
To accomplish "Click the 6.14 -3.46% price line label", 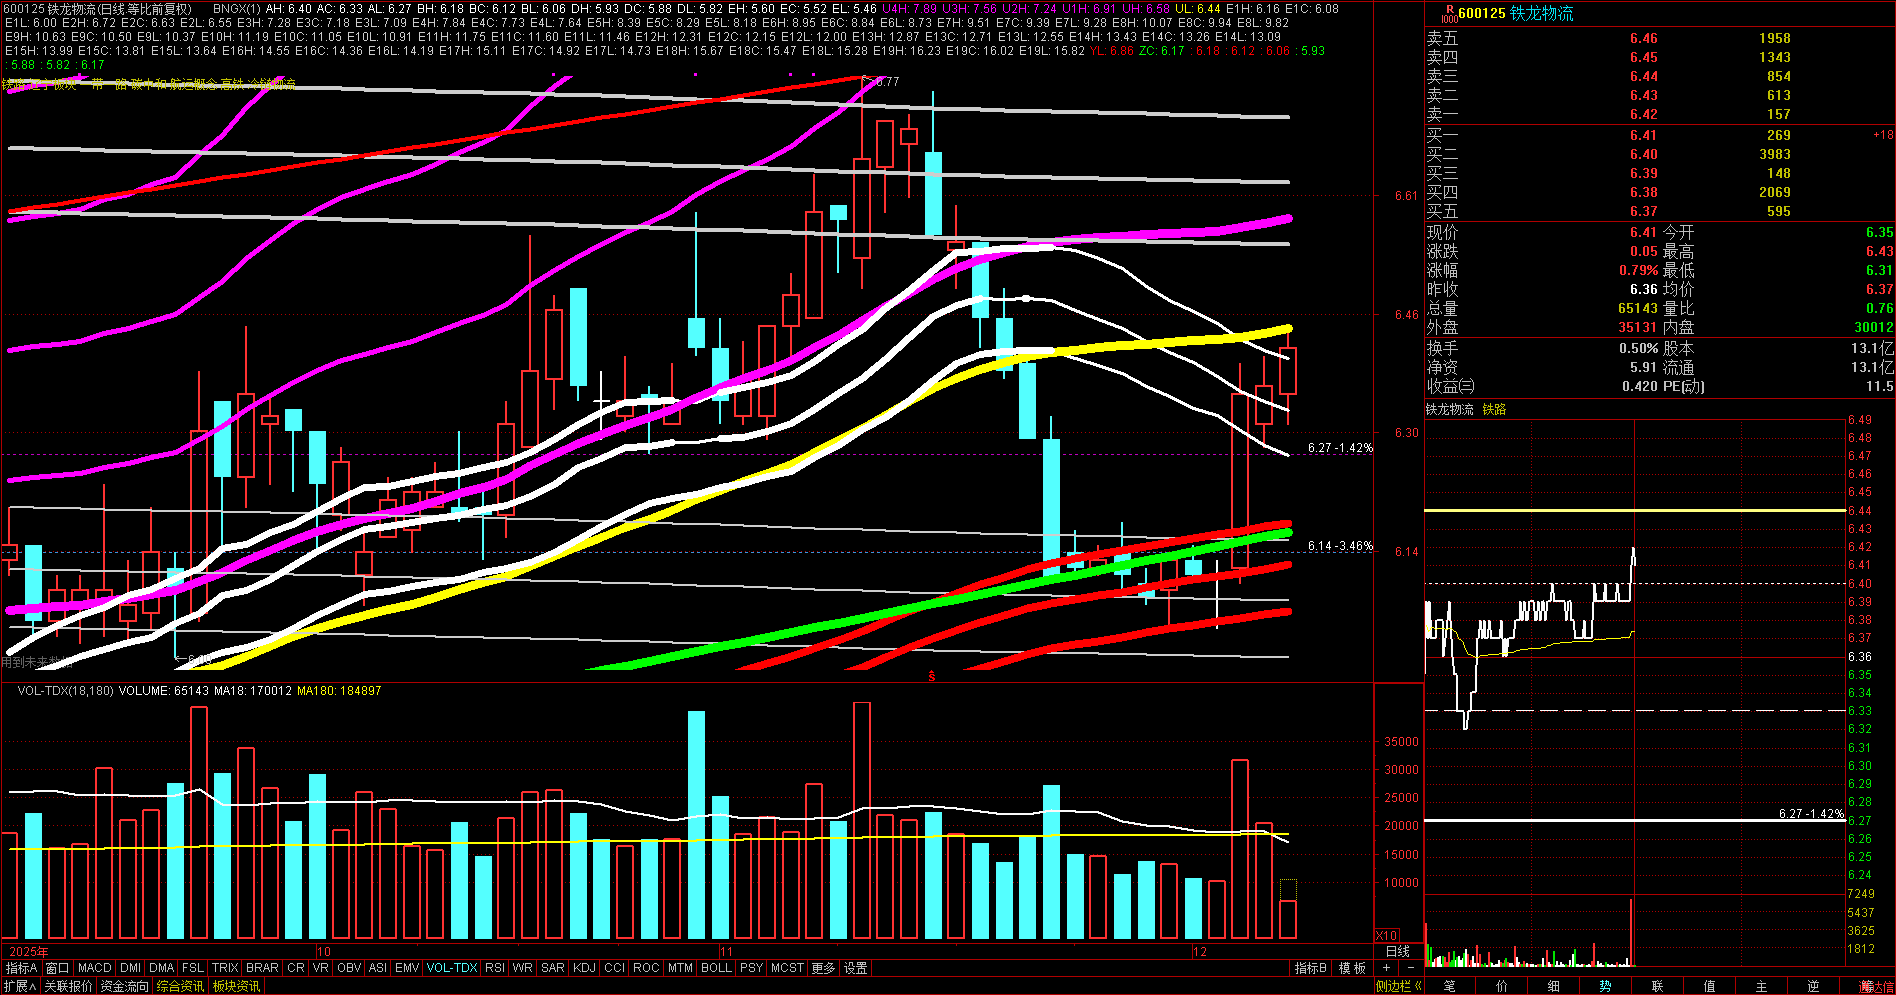I will coord(1340,546).
